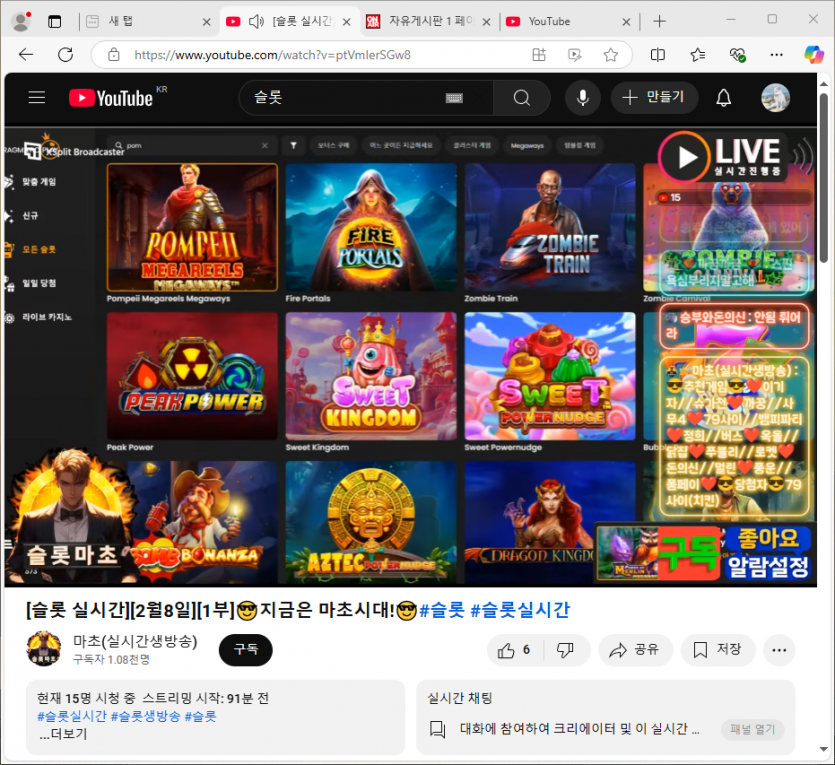Click the app grid icon in address bar
The image size is (835, 765).
(x=539, y=55)
